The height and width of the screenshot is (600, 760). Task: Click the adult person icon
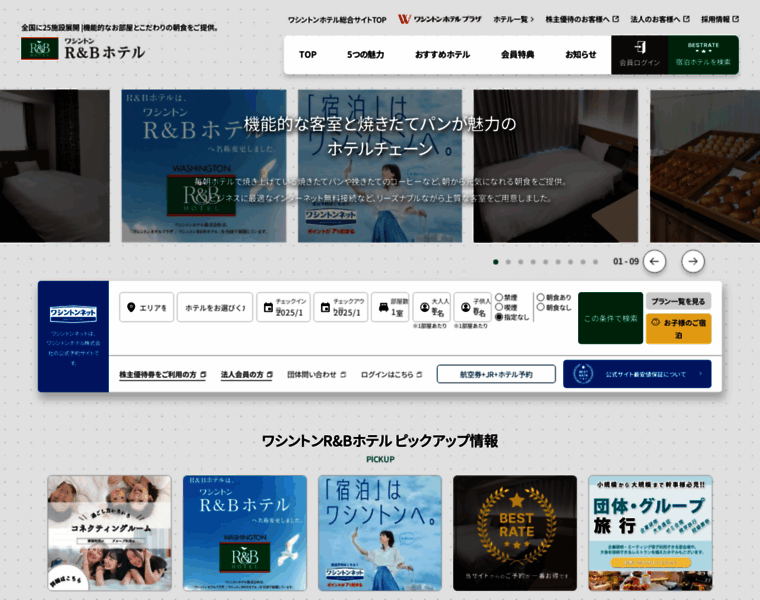(425, 307)
